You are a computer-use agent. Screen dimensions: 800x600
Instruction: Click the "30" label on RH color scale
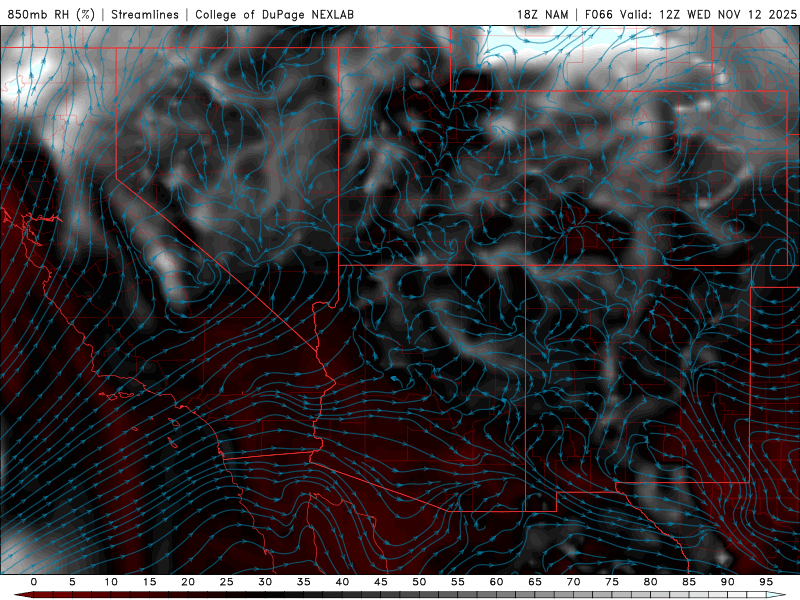(x=265, y=582)
